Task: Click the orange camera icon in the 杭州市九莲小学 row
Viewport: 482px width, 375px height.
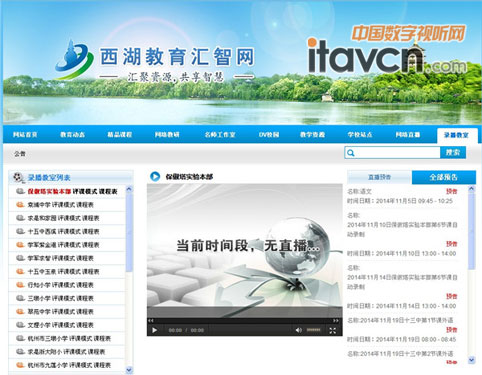Action: (x=20, y=365)
